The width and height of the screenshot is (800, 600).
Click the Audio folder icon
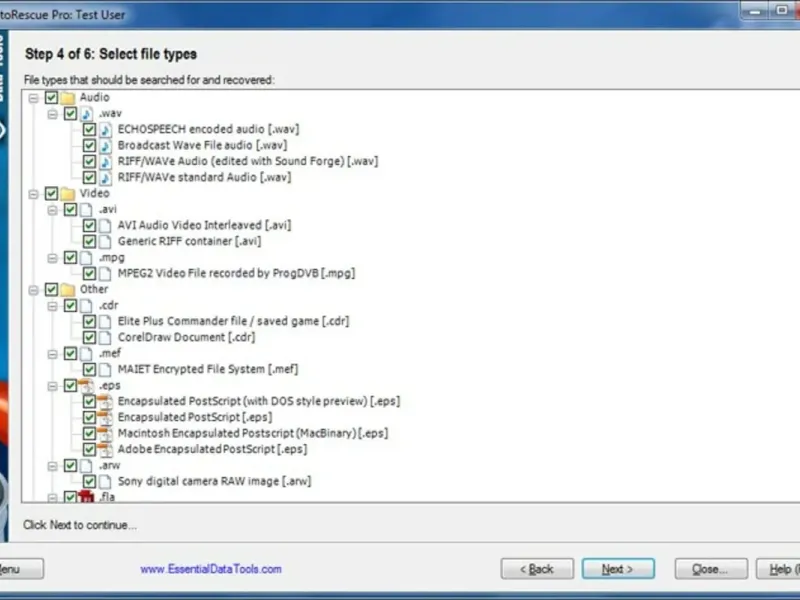(x=68, y=97)
